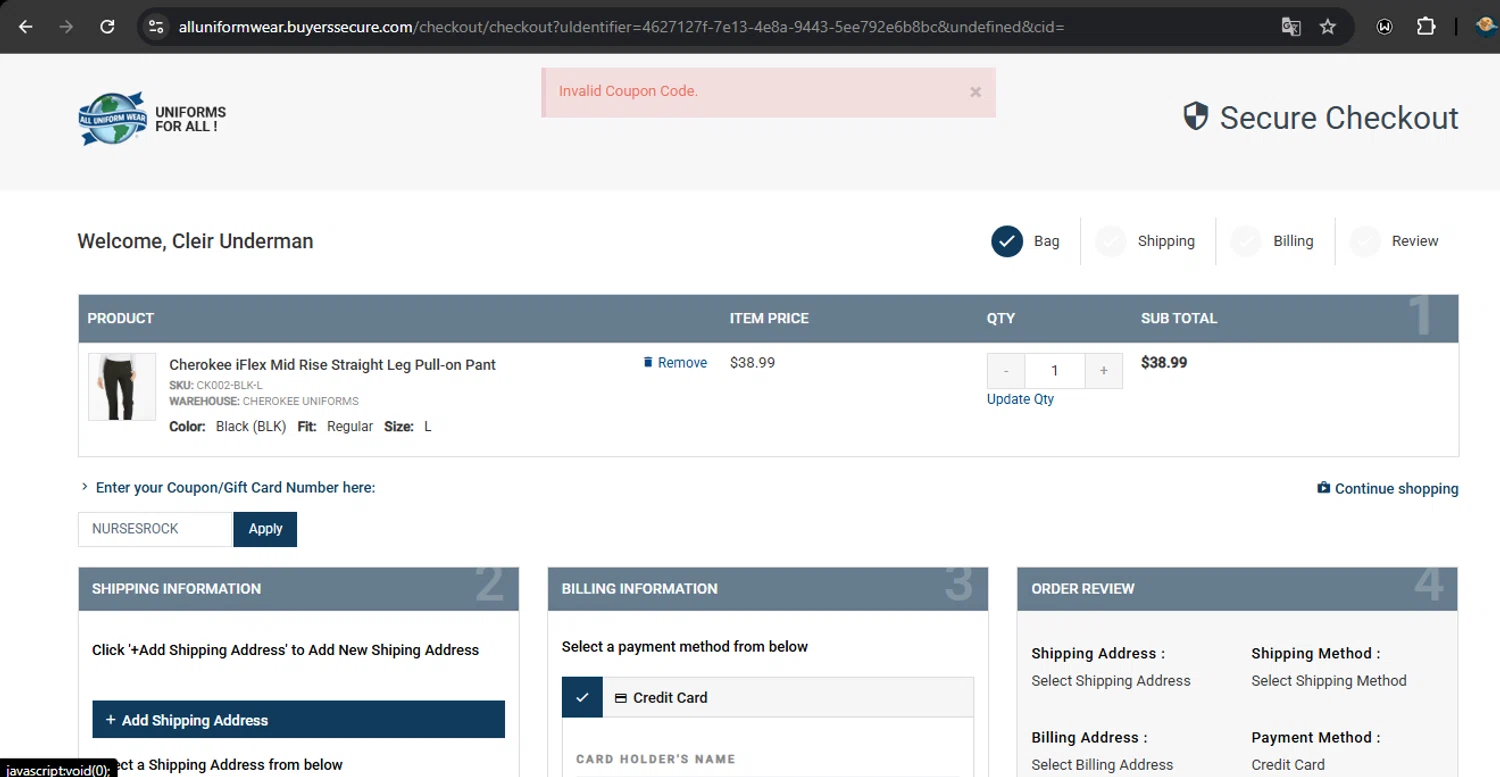Bookmark this page with the star icon
1500x777 pixels.
1328,27
